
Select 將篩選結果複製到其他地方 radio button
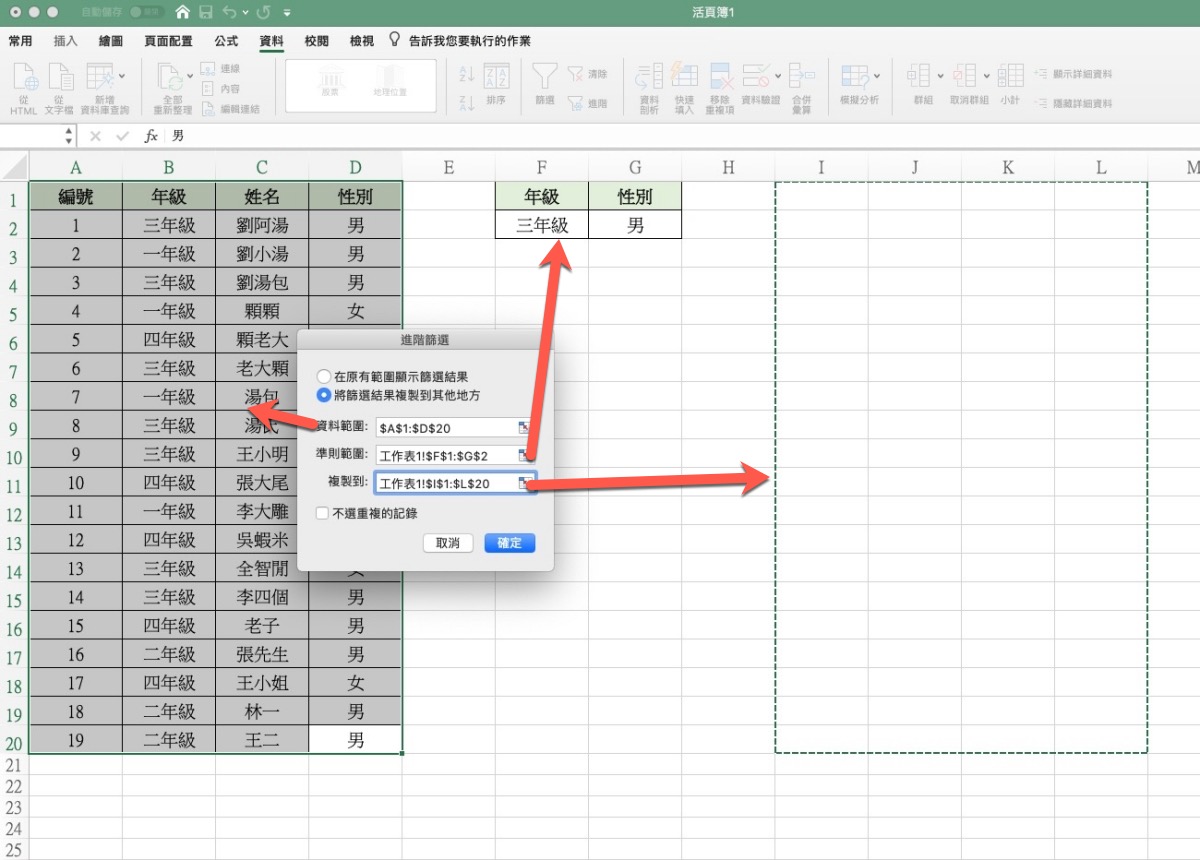324,394
